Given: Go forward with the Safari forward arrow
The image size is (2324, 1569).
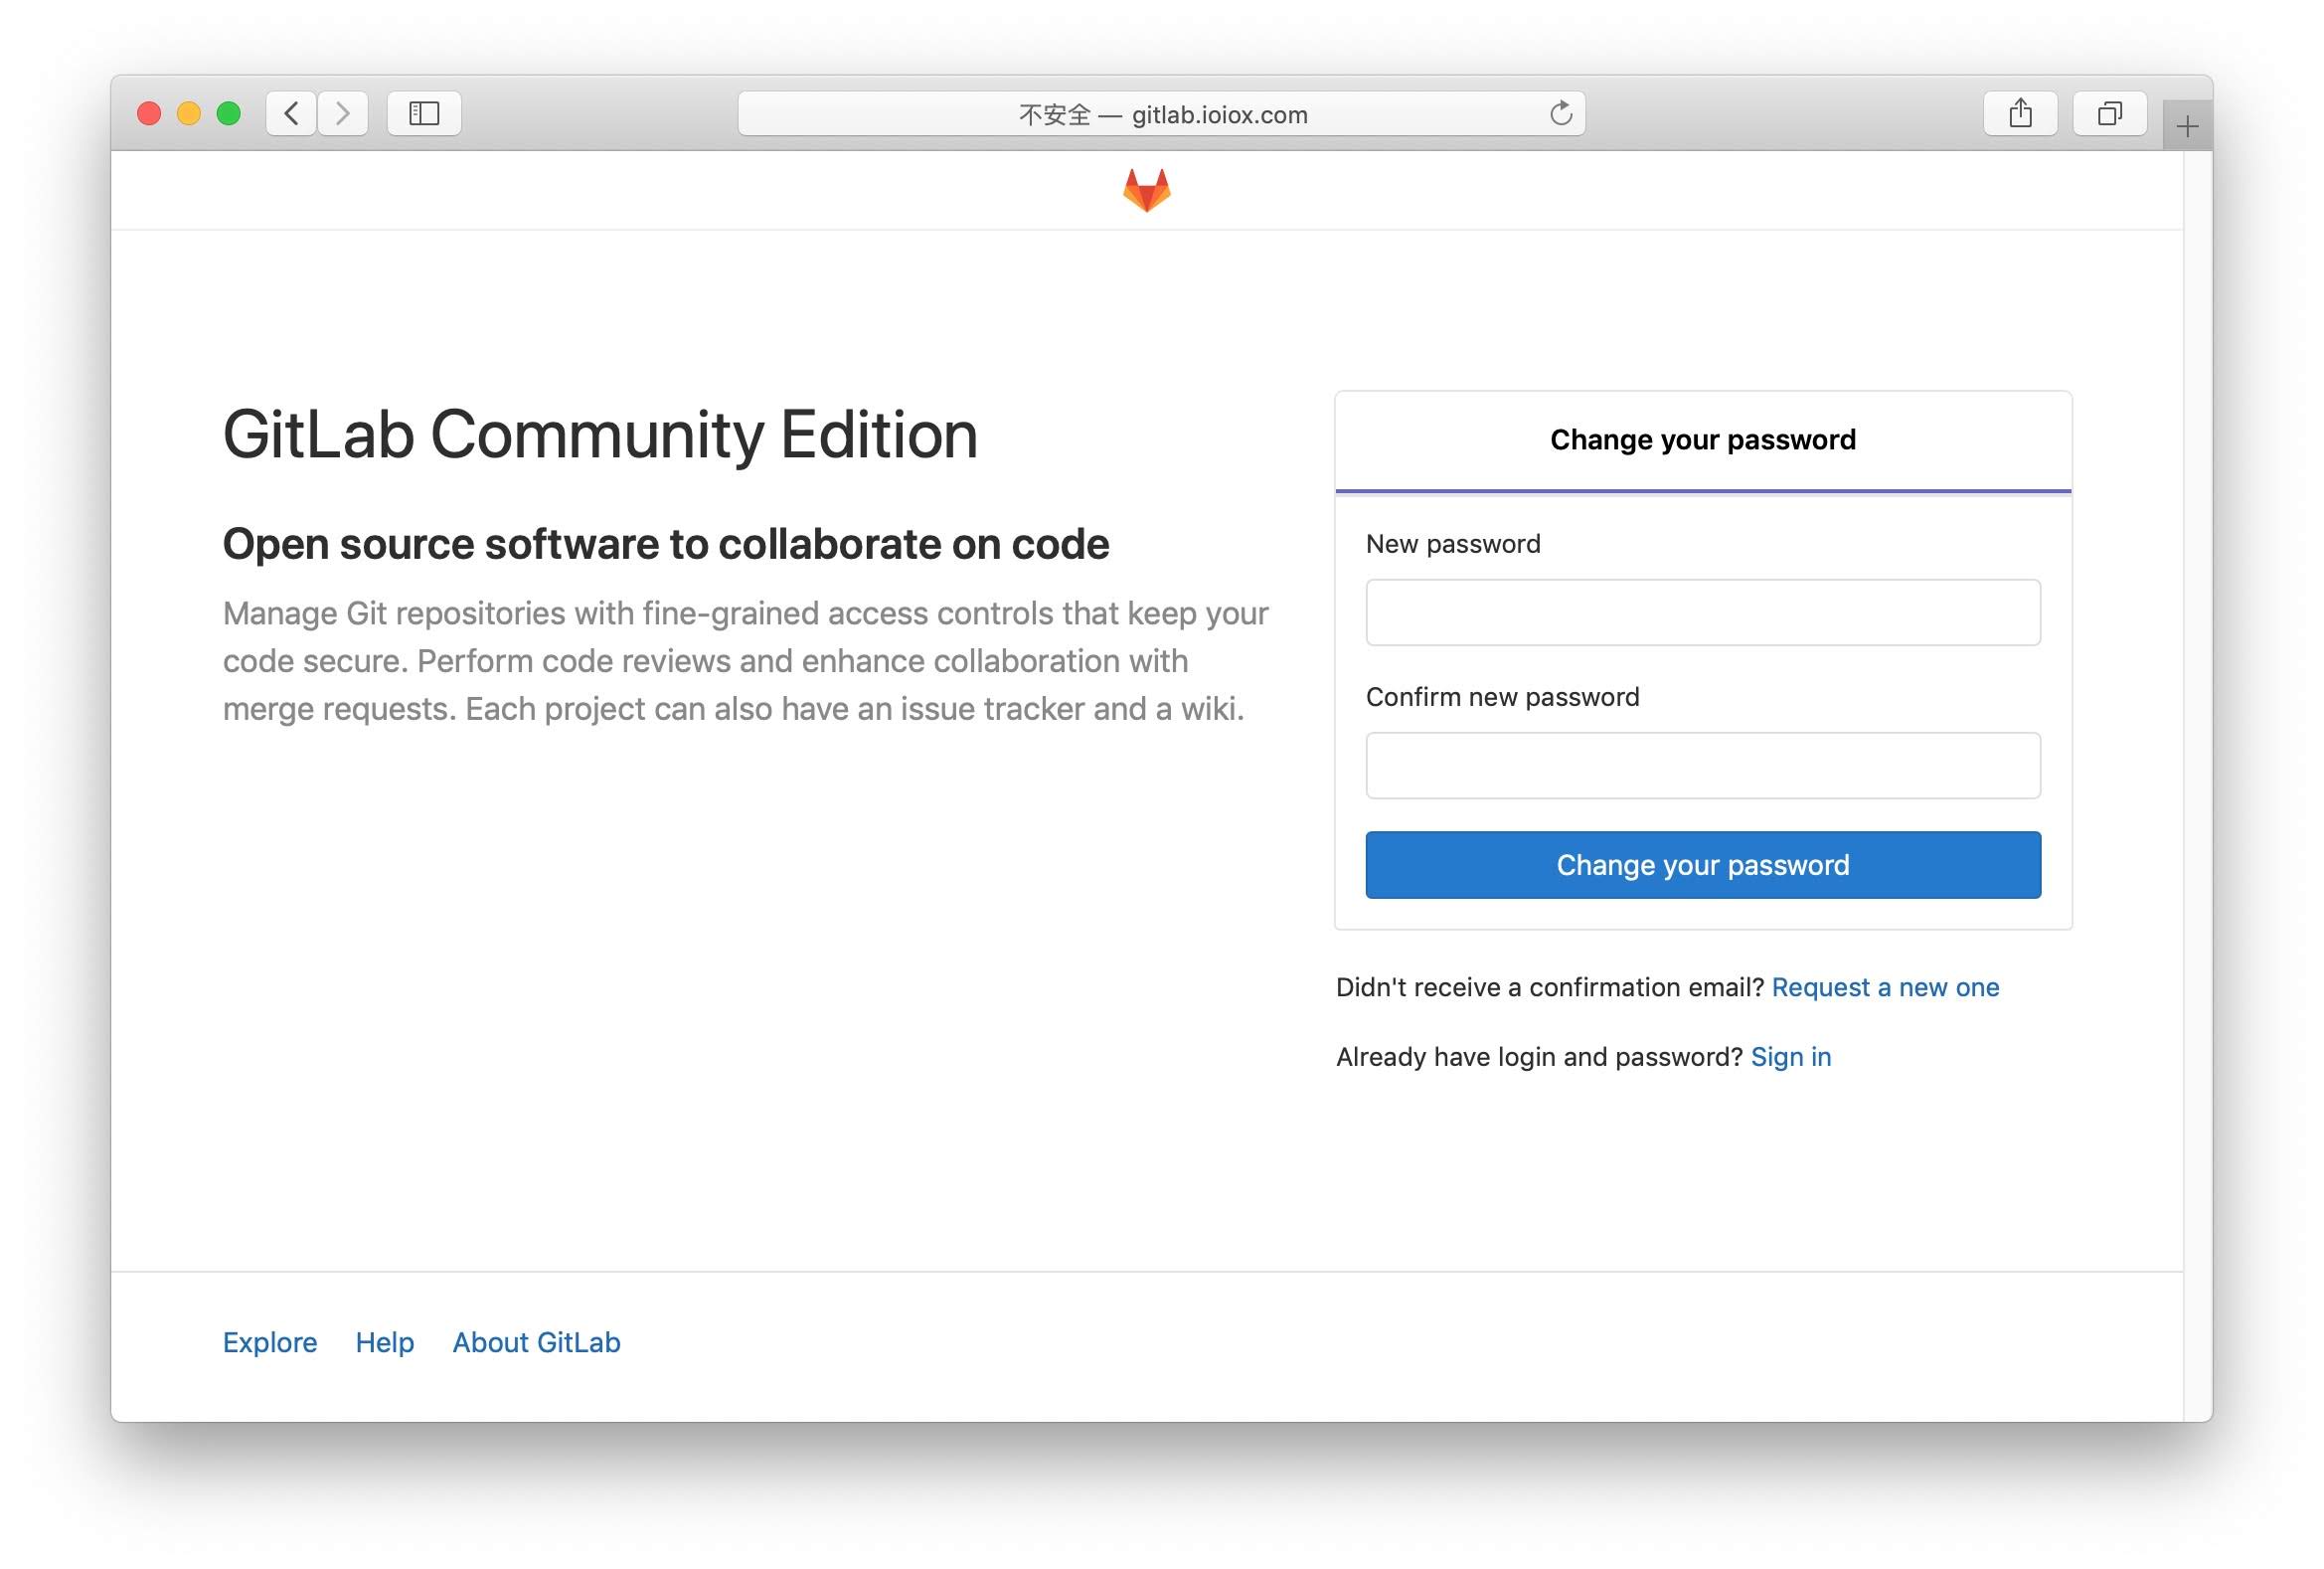Looking at the screenshot, I should click(x=343, y=113).
